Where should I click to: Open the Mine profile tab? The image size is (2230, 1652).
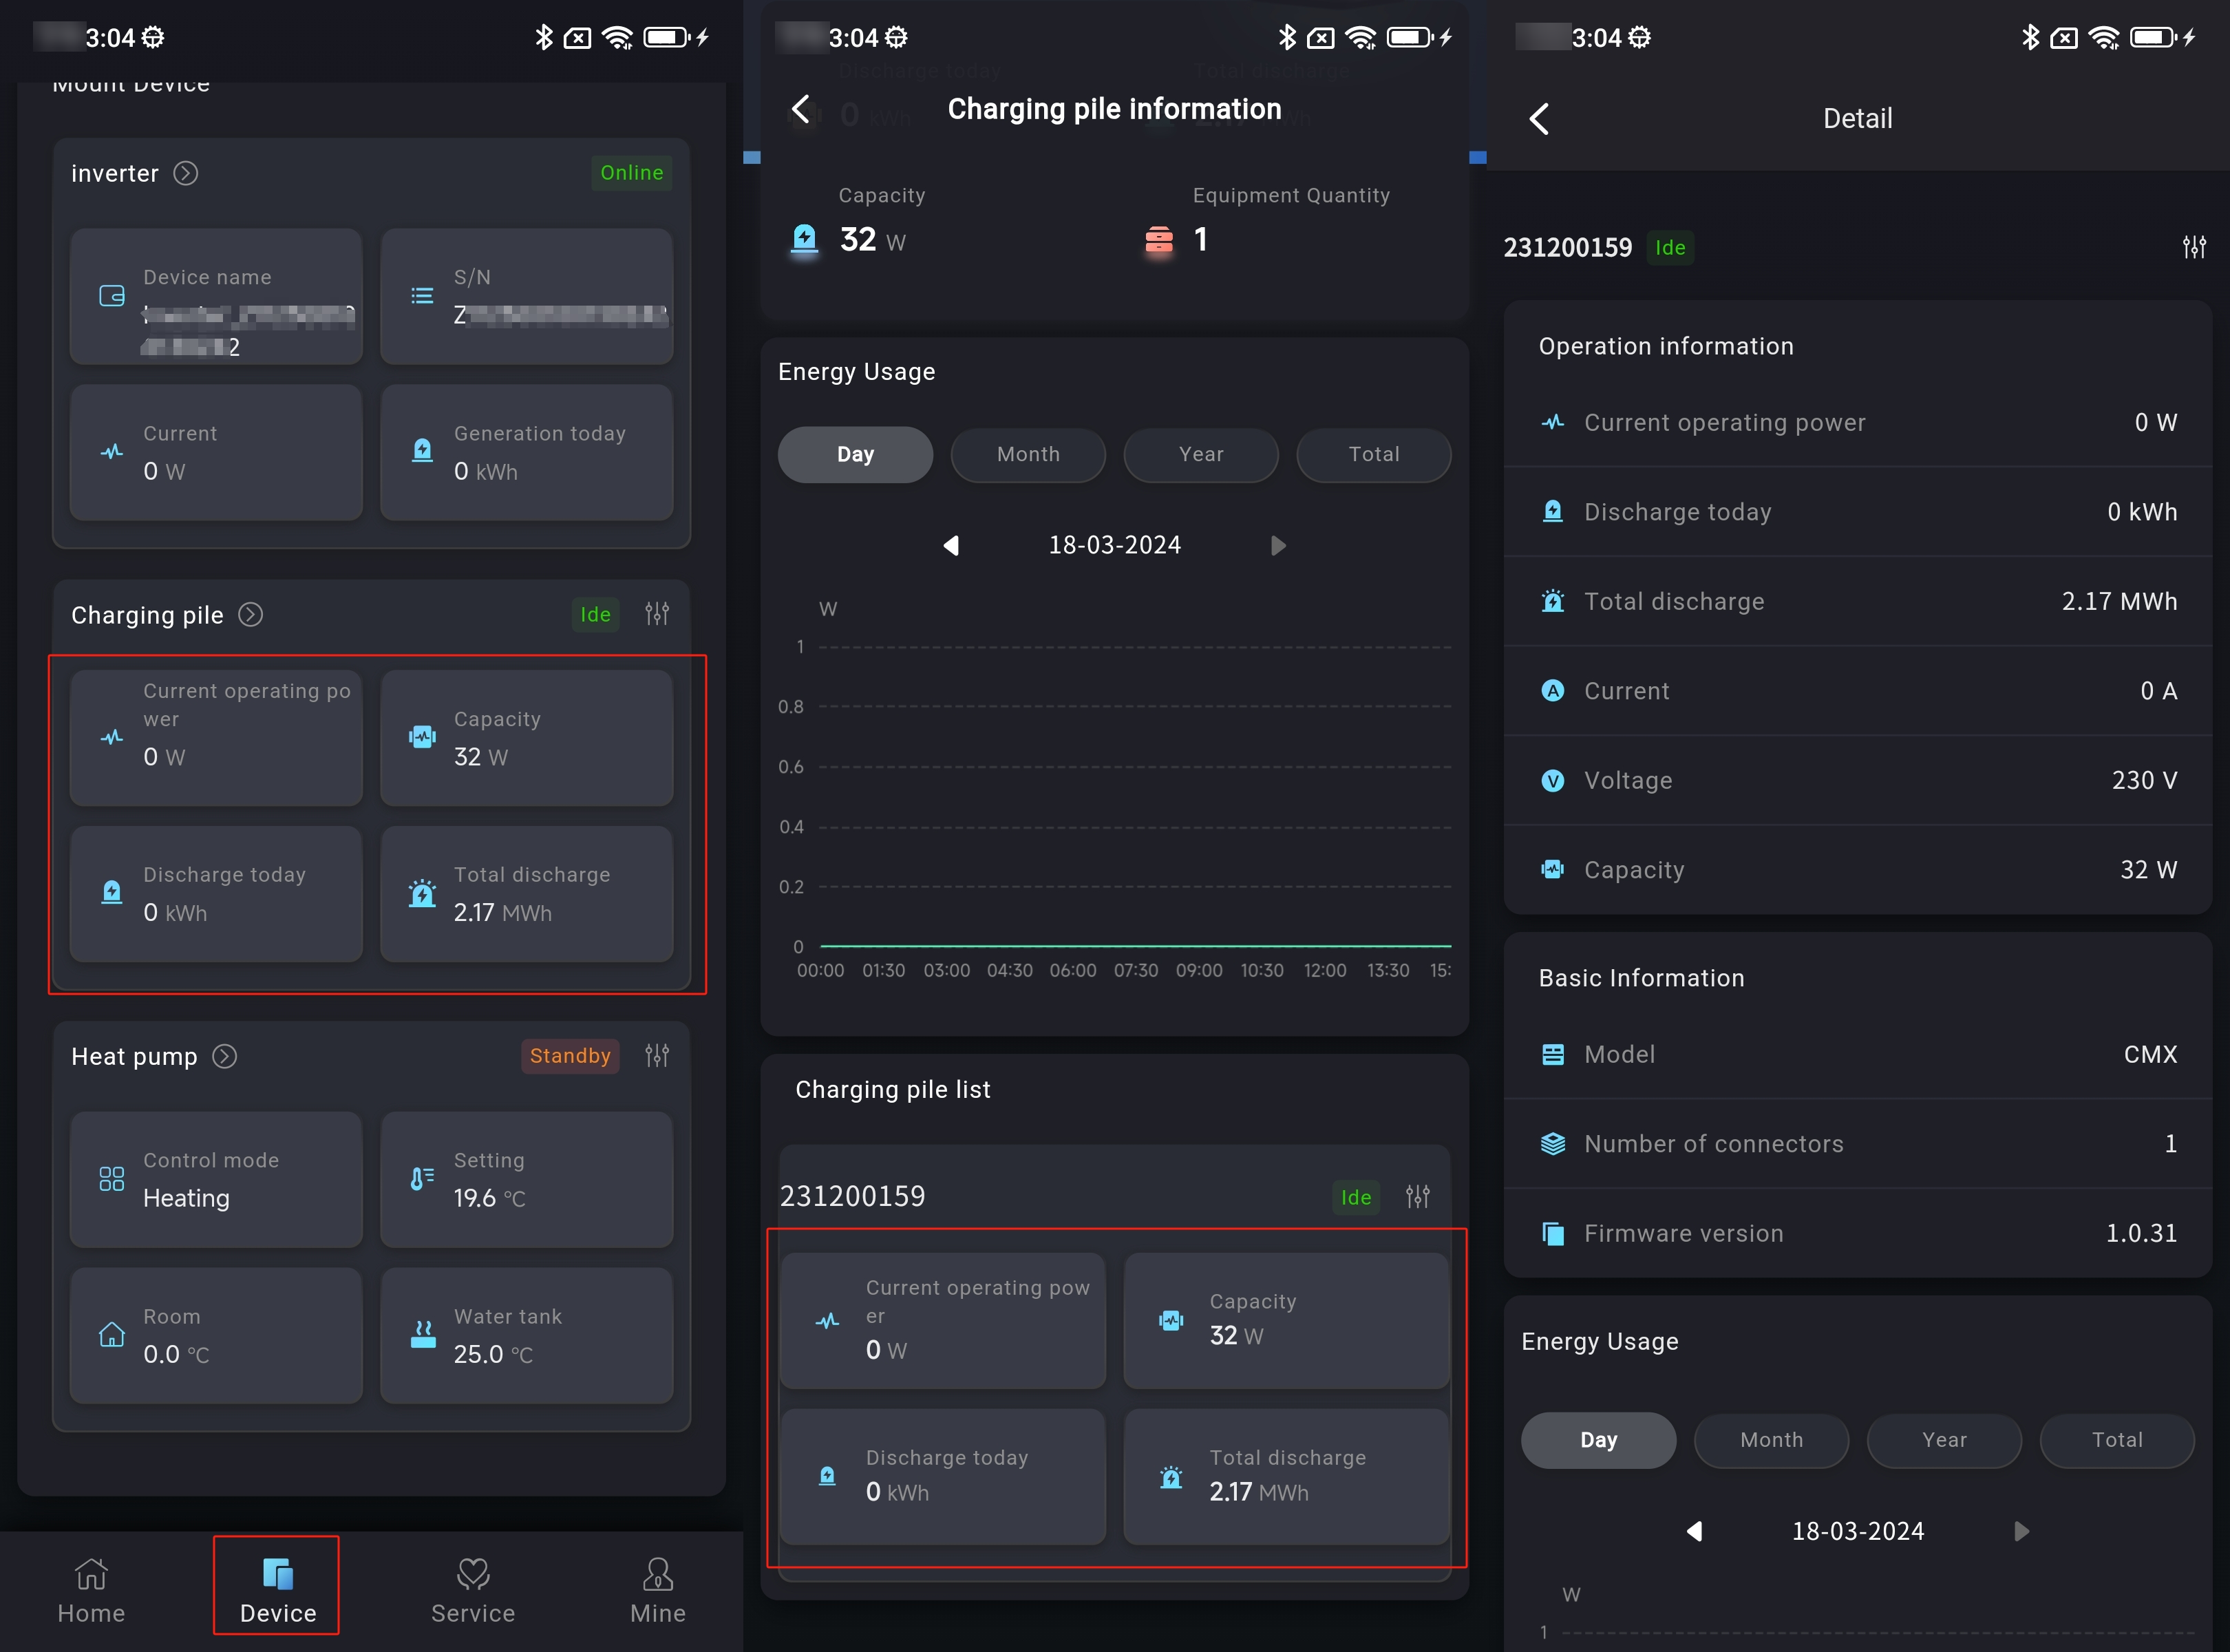(657, 1589)
